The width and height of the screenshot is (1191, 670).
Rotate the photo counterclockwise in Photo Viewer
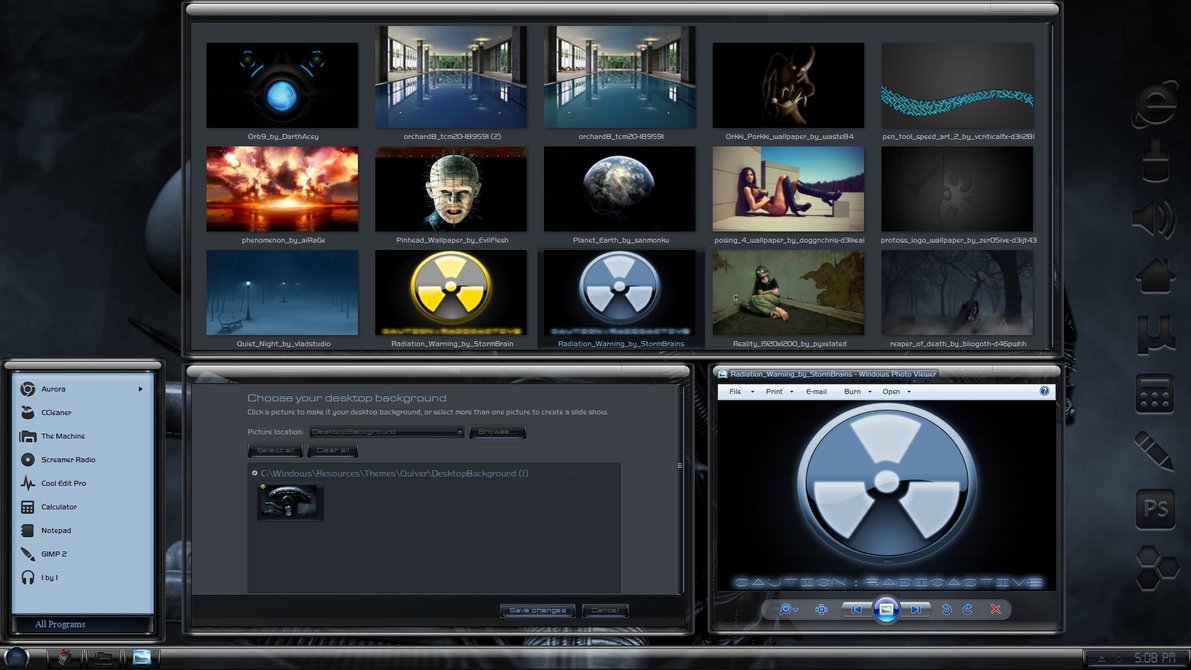(x=946, y=609)
